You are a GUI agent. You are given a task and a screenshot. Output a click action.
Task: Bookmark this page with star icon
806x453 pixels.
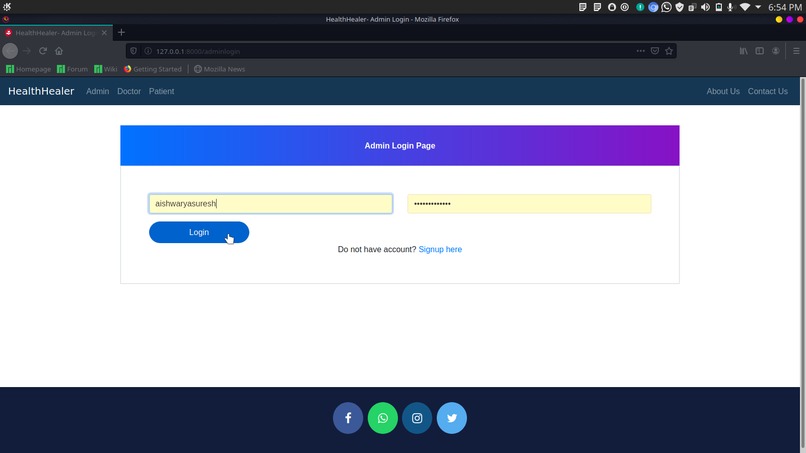[669, 51]
